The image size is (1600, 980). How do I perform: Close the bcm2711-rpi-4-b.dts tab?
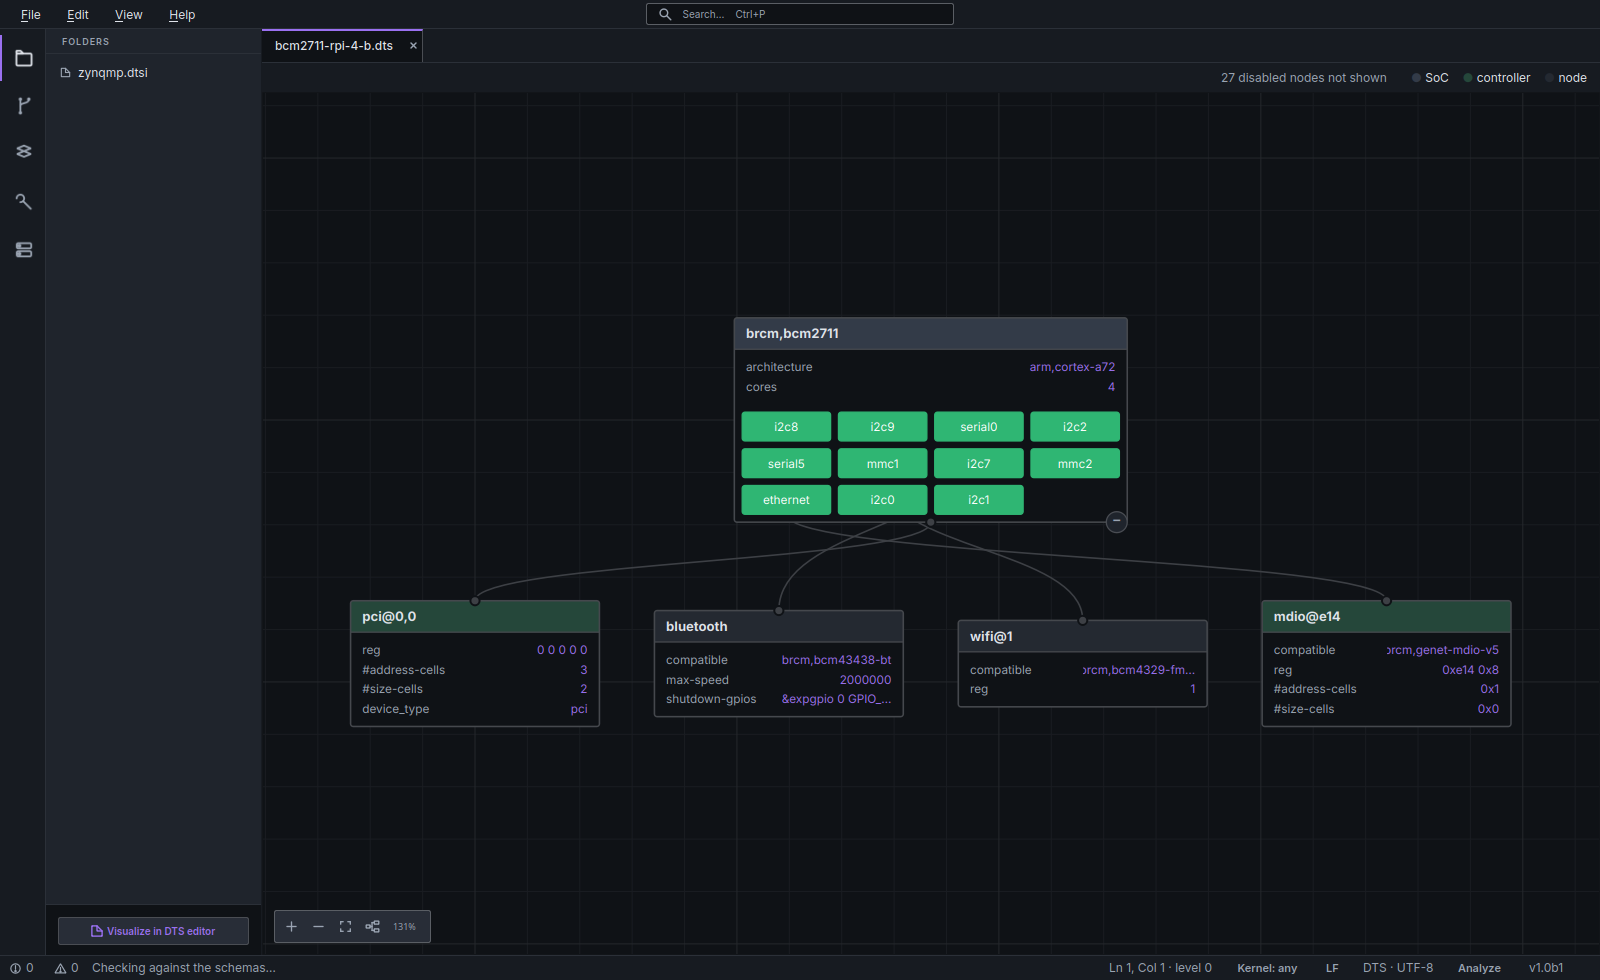click(x=413, y=46)
